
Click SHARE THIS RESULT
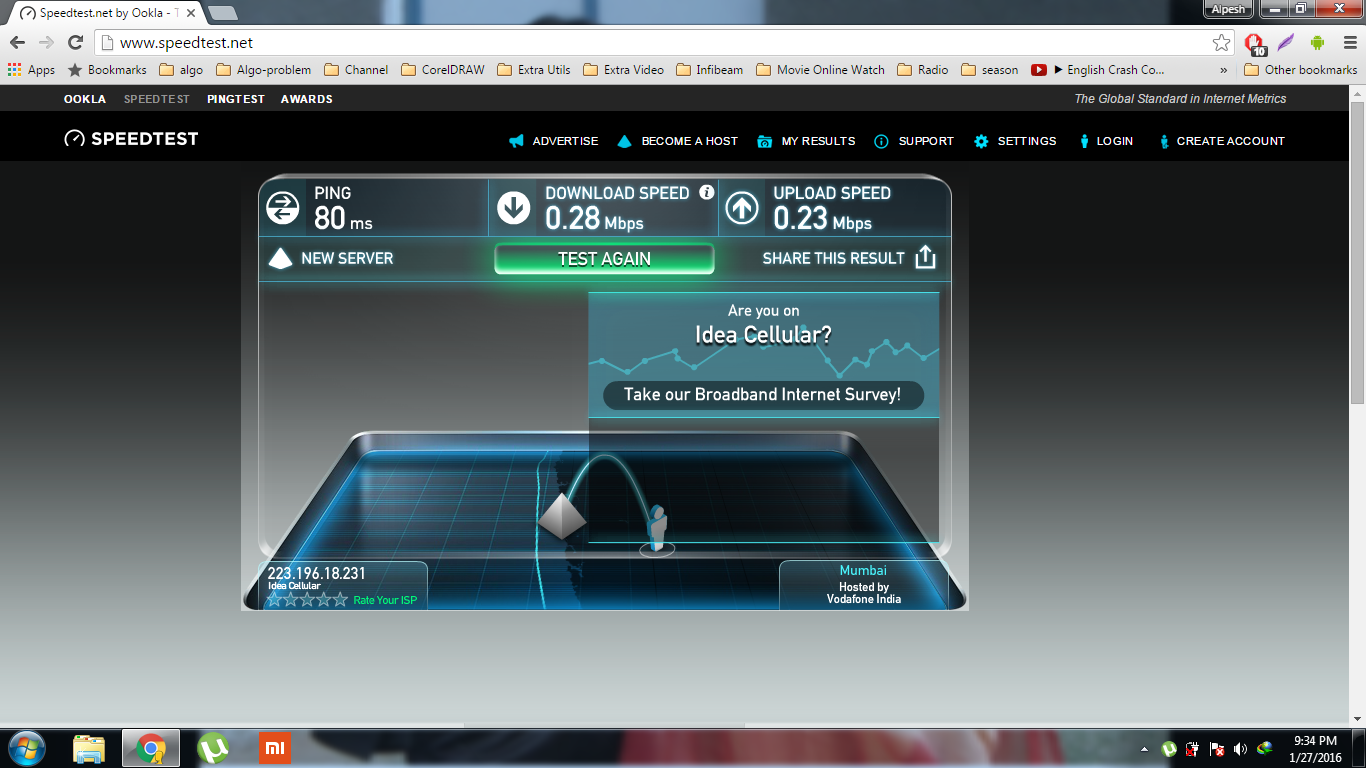point(833,258)
